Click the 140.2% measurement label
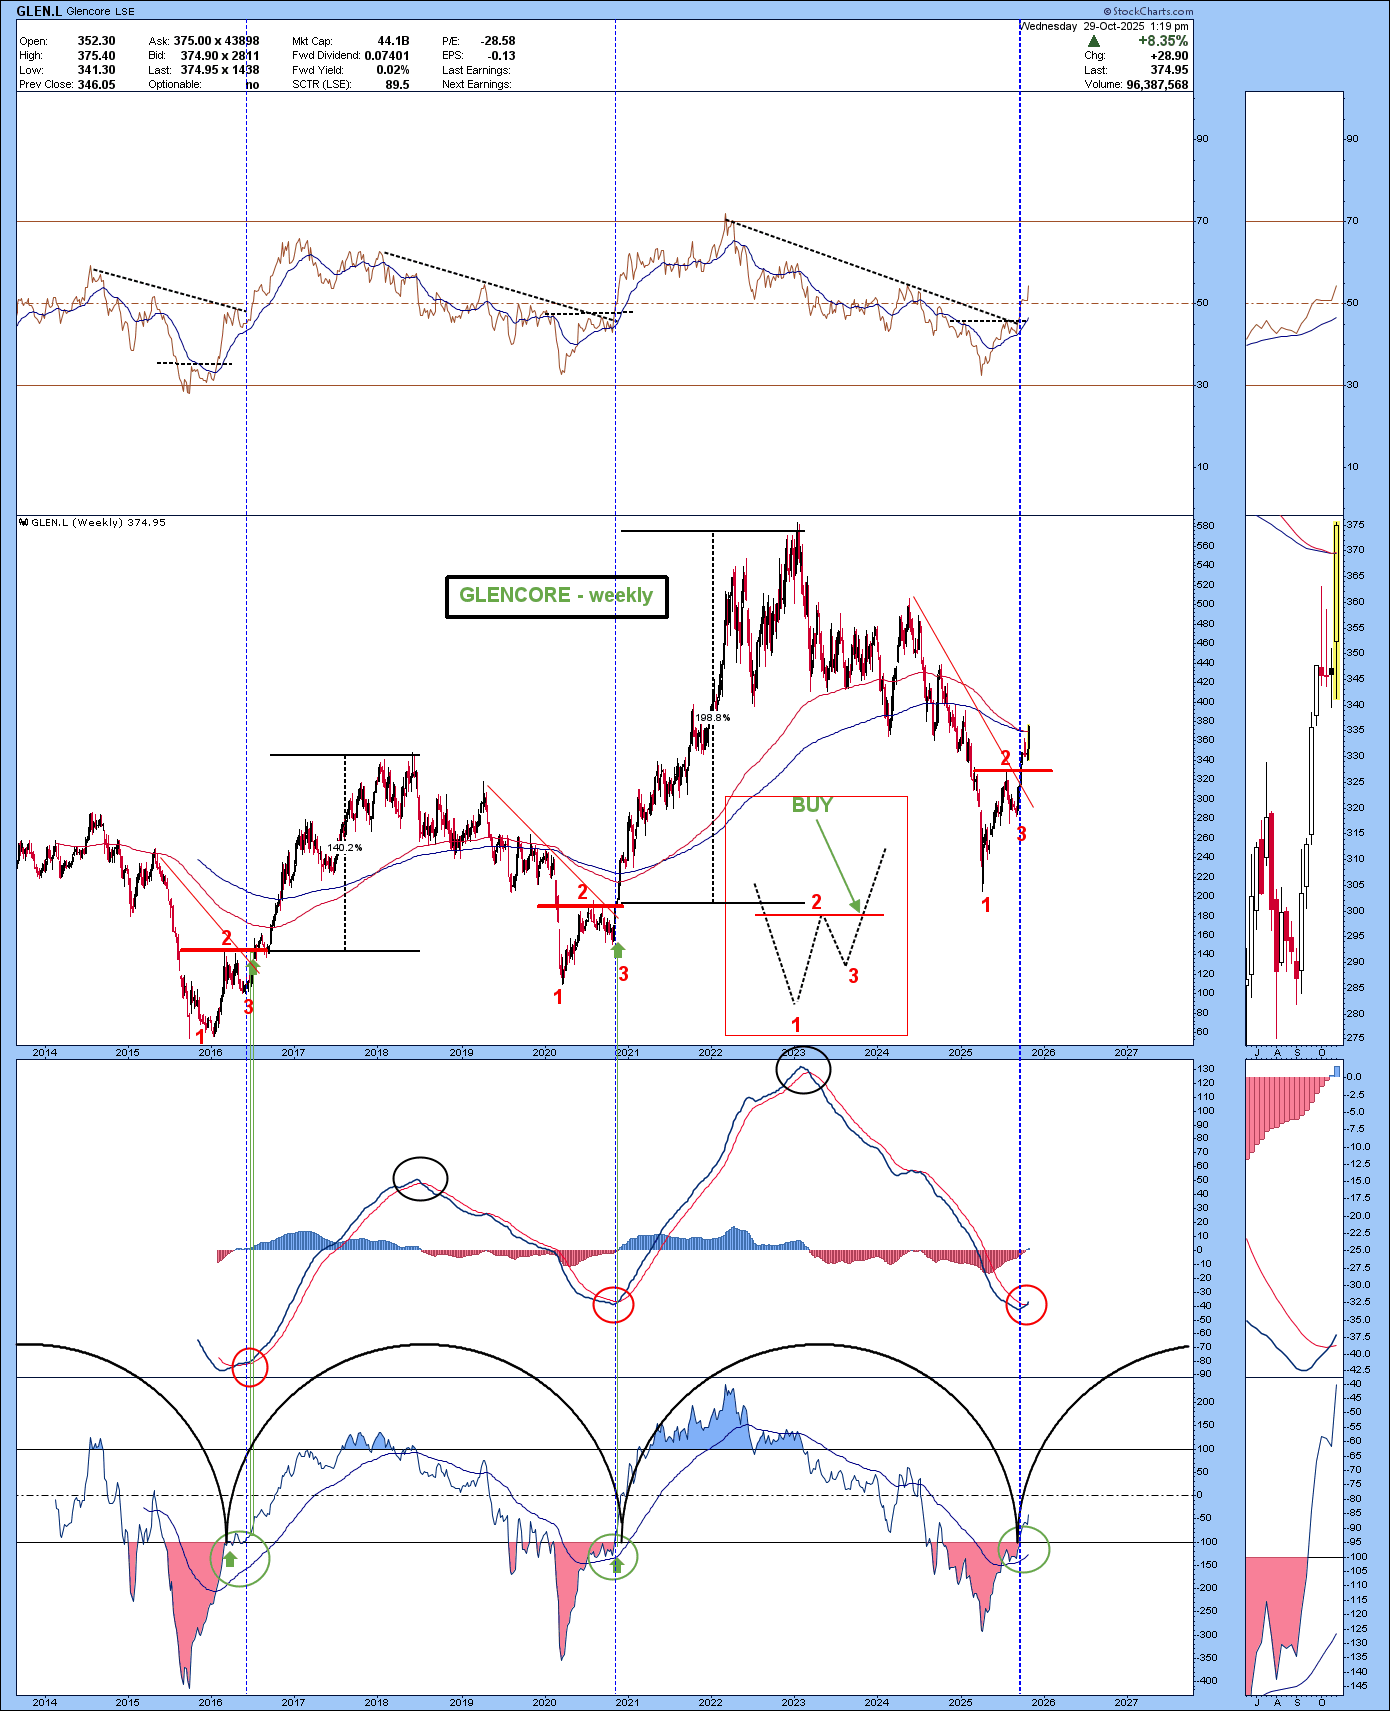1390x1711 pixels. click(345, 848)
